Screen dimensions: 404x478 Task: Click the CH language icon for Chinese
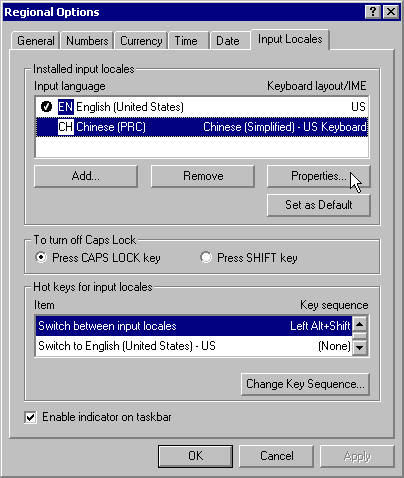point(66,127)
